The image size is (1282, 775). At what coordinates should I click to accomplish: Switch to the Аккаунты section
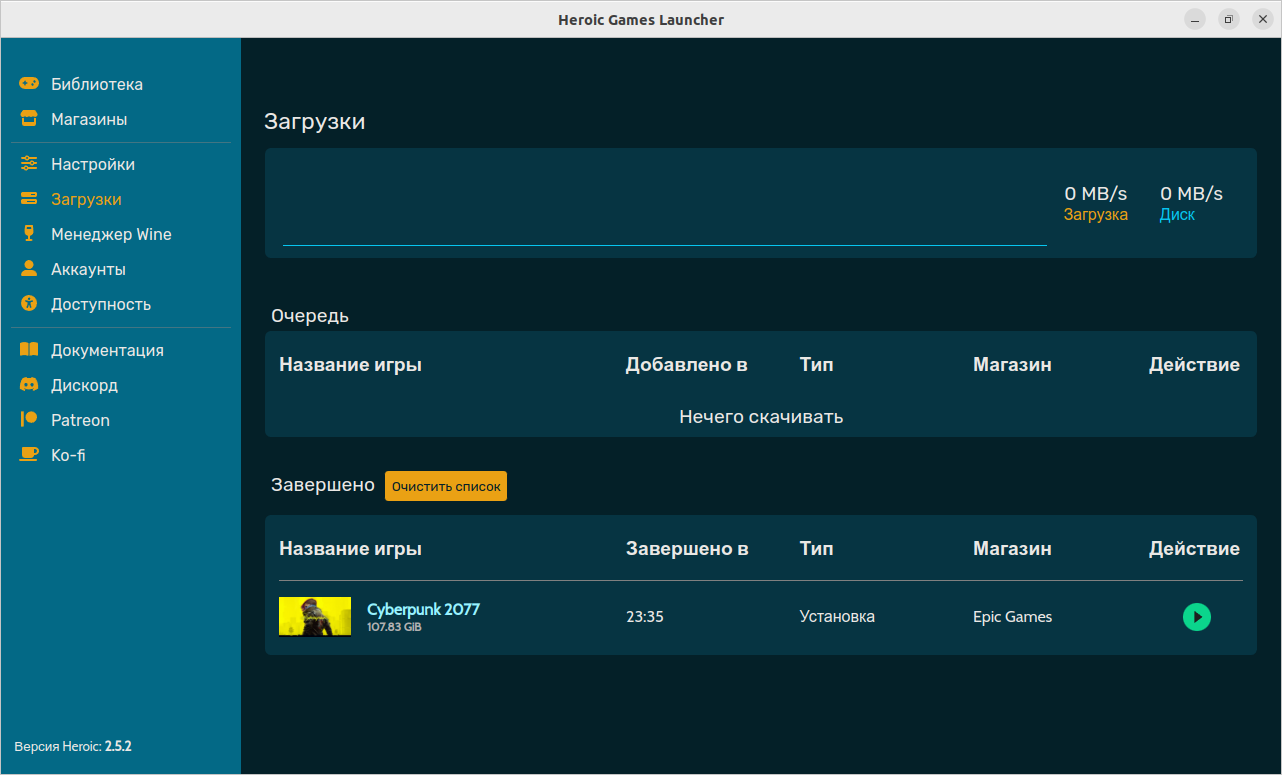coord(88,269)
